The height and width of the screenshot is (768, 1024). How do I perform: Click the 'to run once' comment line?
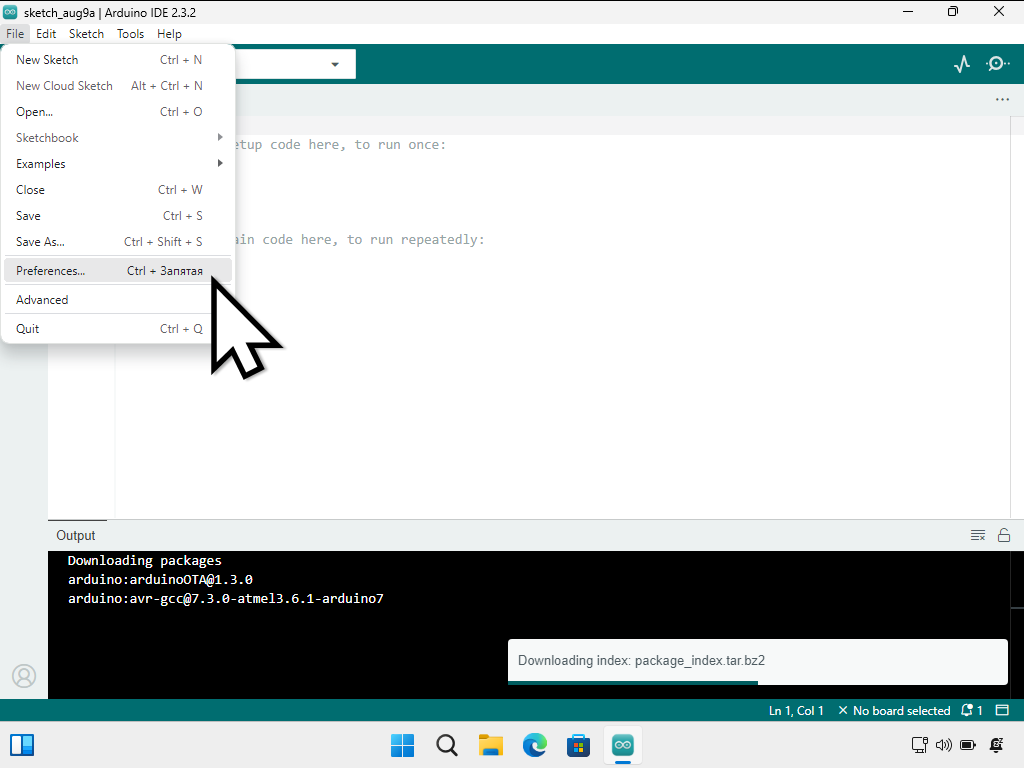tap(340, 145)
